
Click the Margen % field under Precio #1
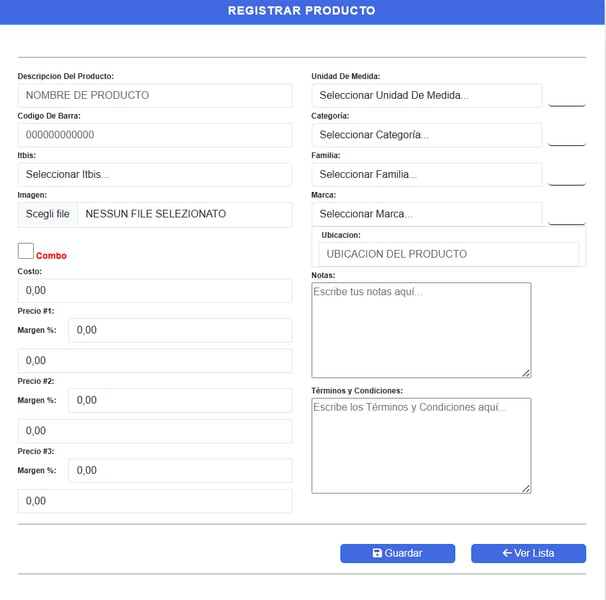180,330
